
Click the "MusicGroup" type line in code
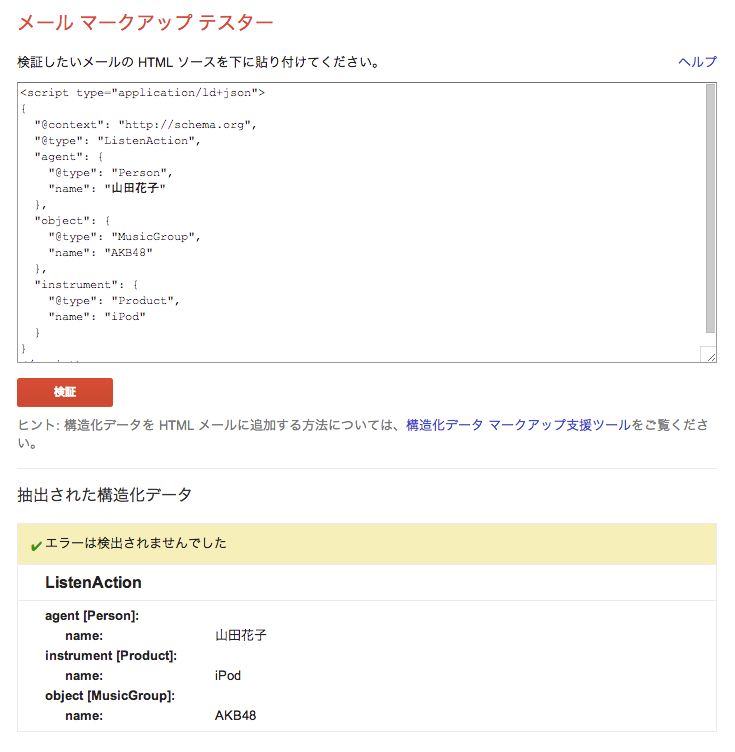124,236
